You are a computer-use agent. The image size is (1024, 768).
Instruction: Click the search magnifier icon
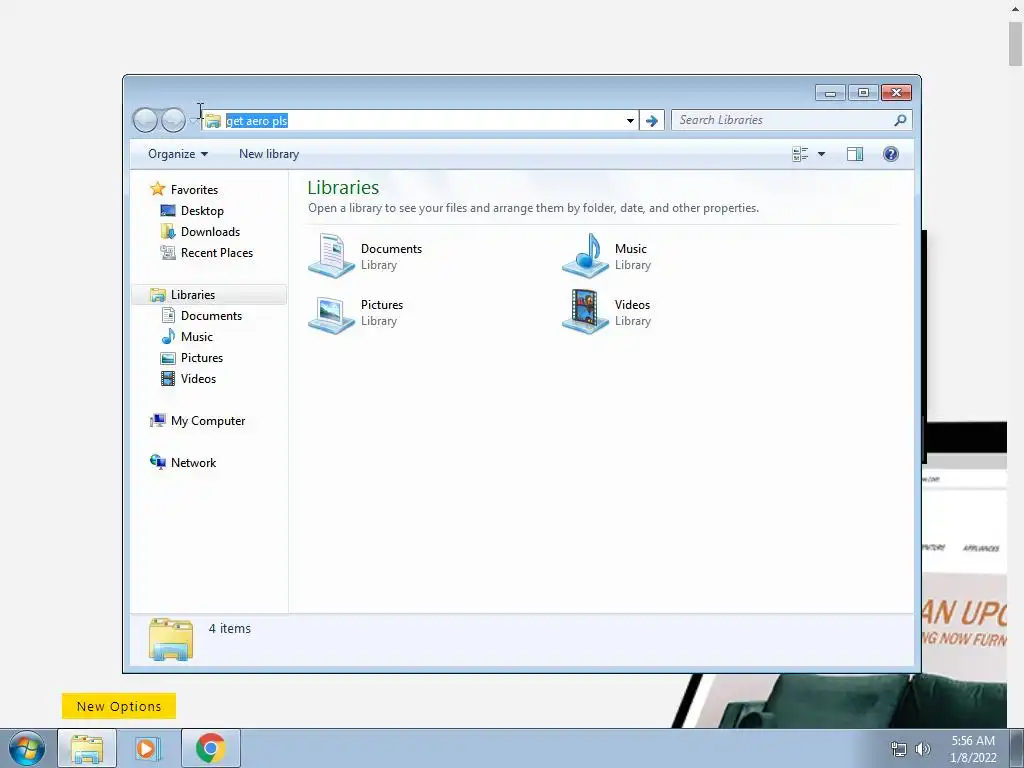(900, 120)
